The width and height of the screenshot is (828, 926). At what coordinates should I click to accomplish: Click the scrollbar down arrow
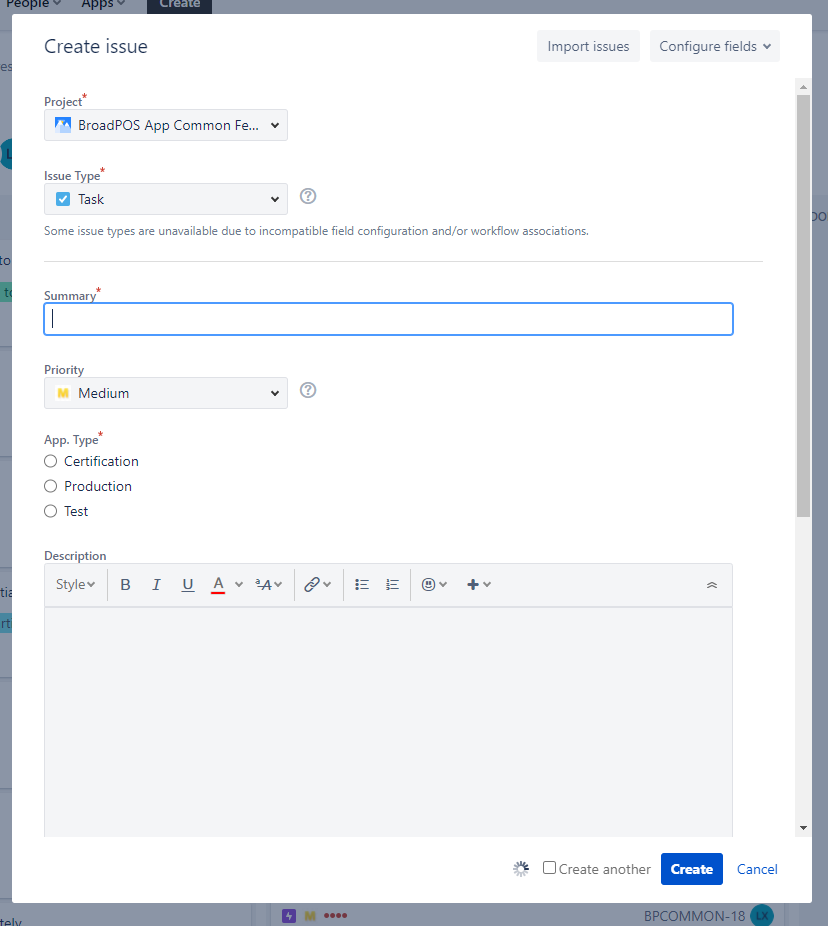(803, 828)
